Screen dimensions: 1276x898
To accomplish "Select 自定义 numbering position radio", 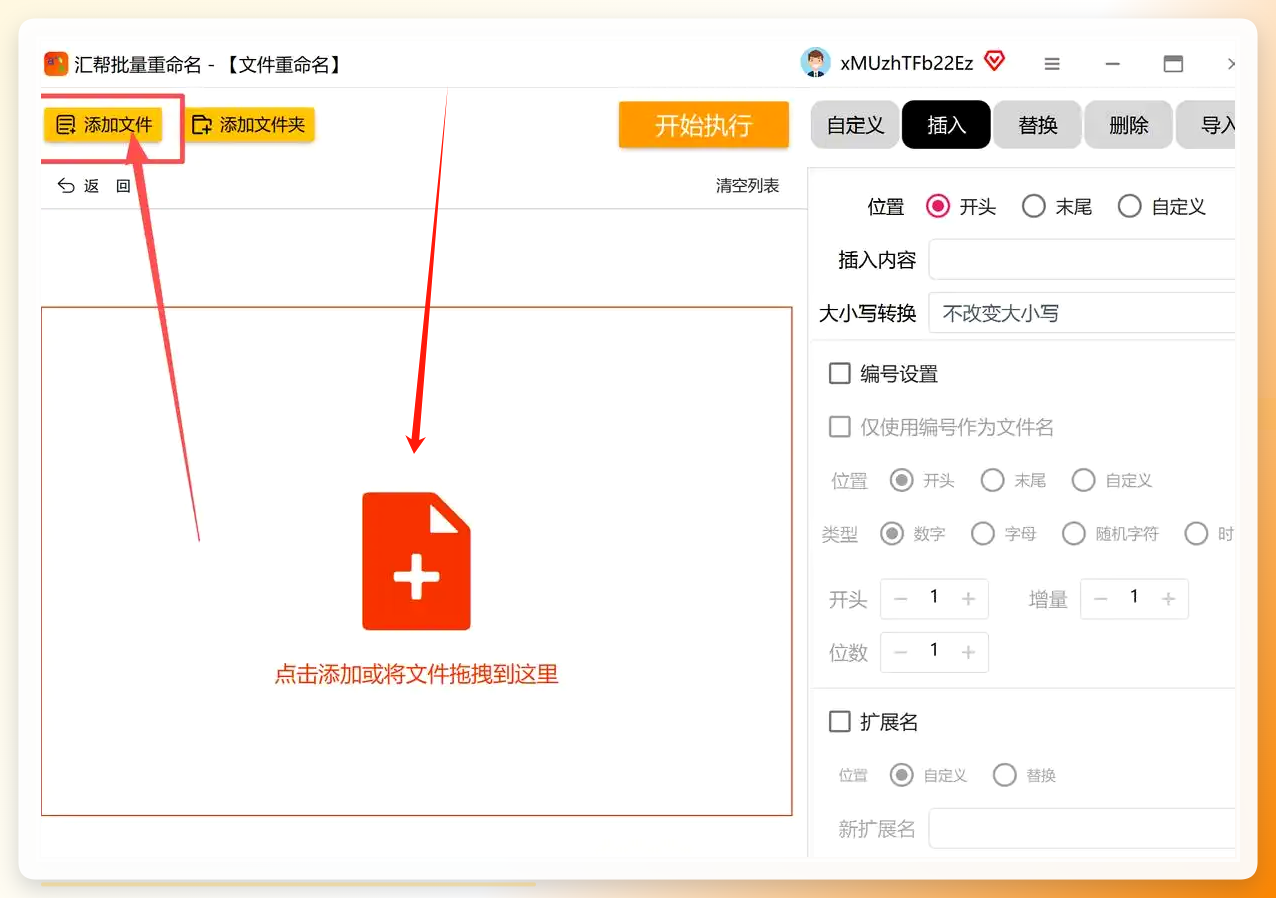I will [x=1083, y=481].
